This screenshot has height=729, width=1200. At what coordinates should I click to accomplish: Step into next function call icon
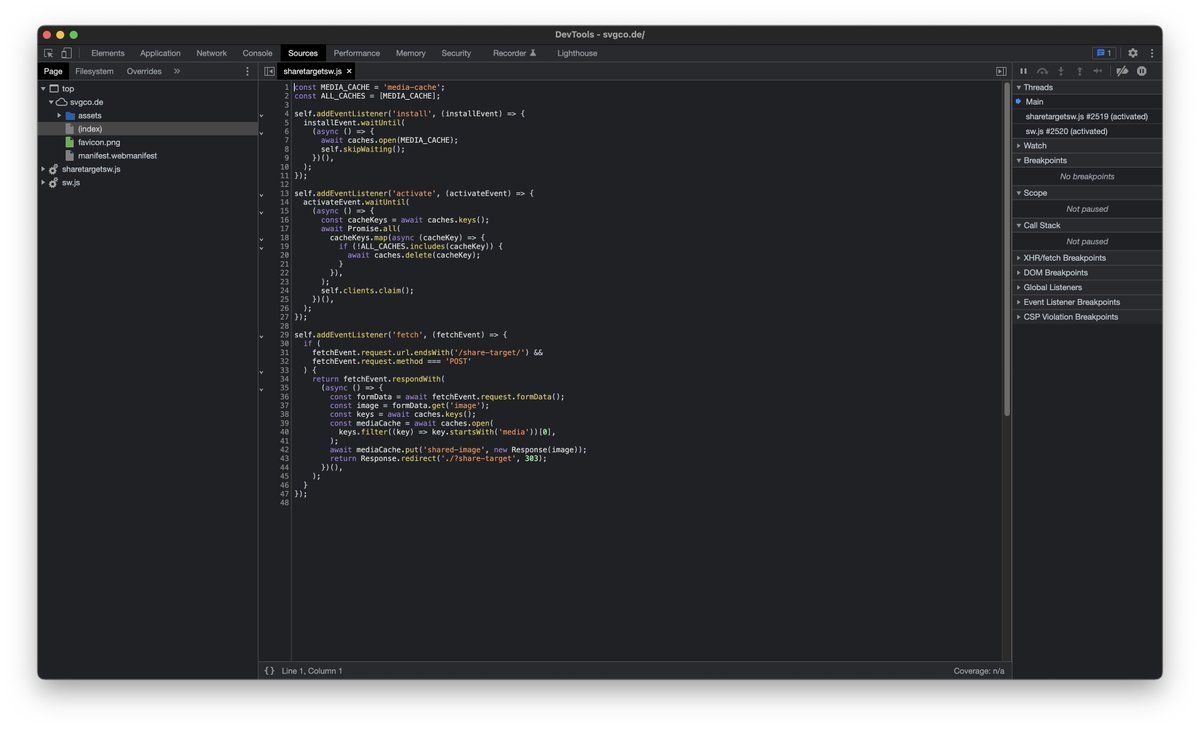coord(1061,71)
